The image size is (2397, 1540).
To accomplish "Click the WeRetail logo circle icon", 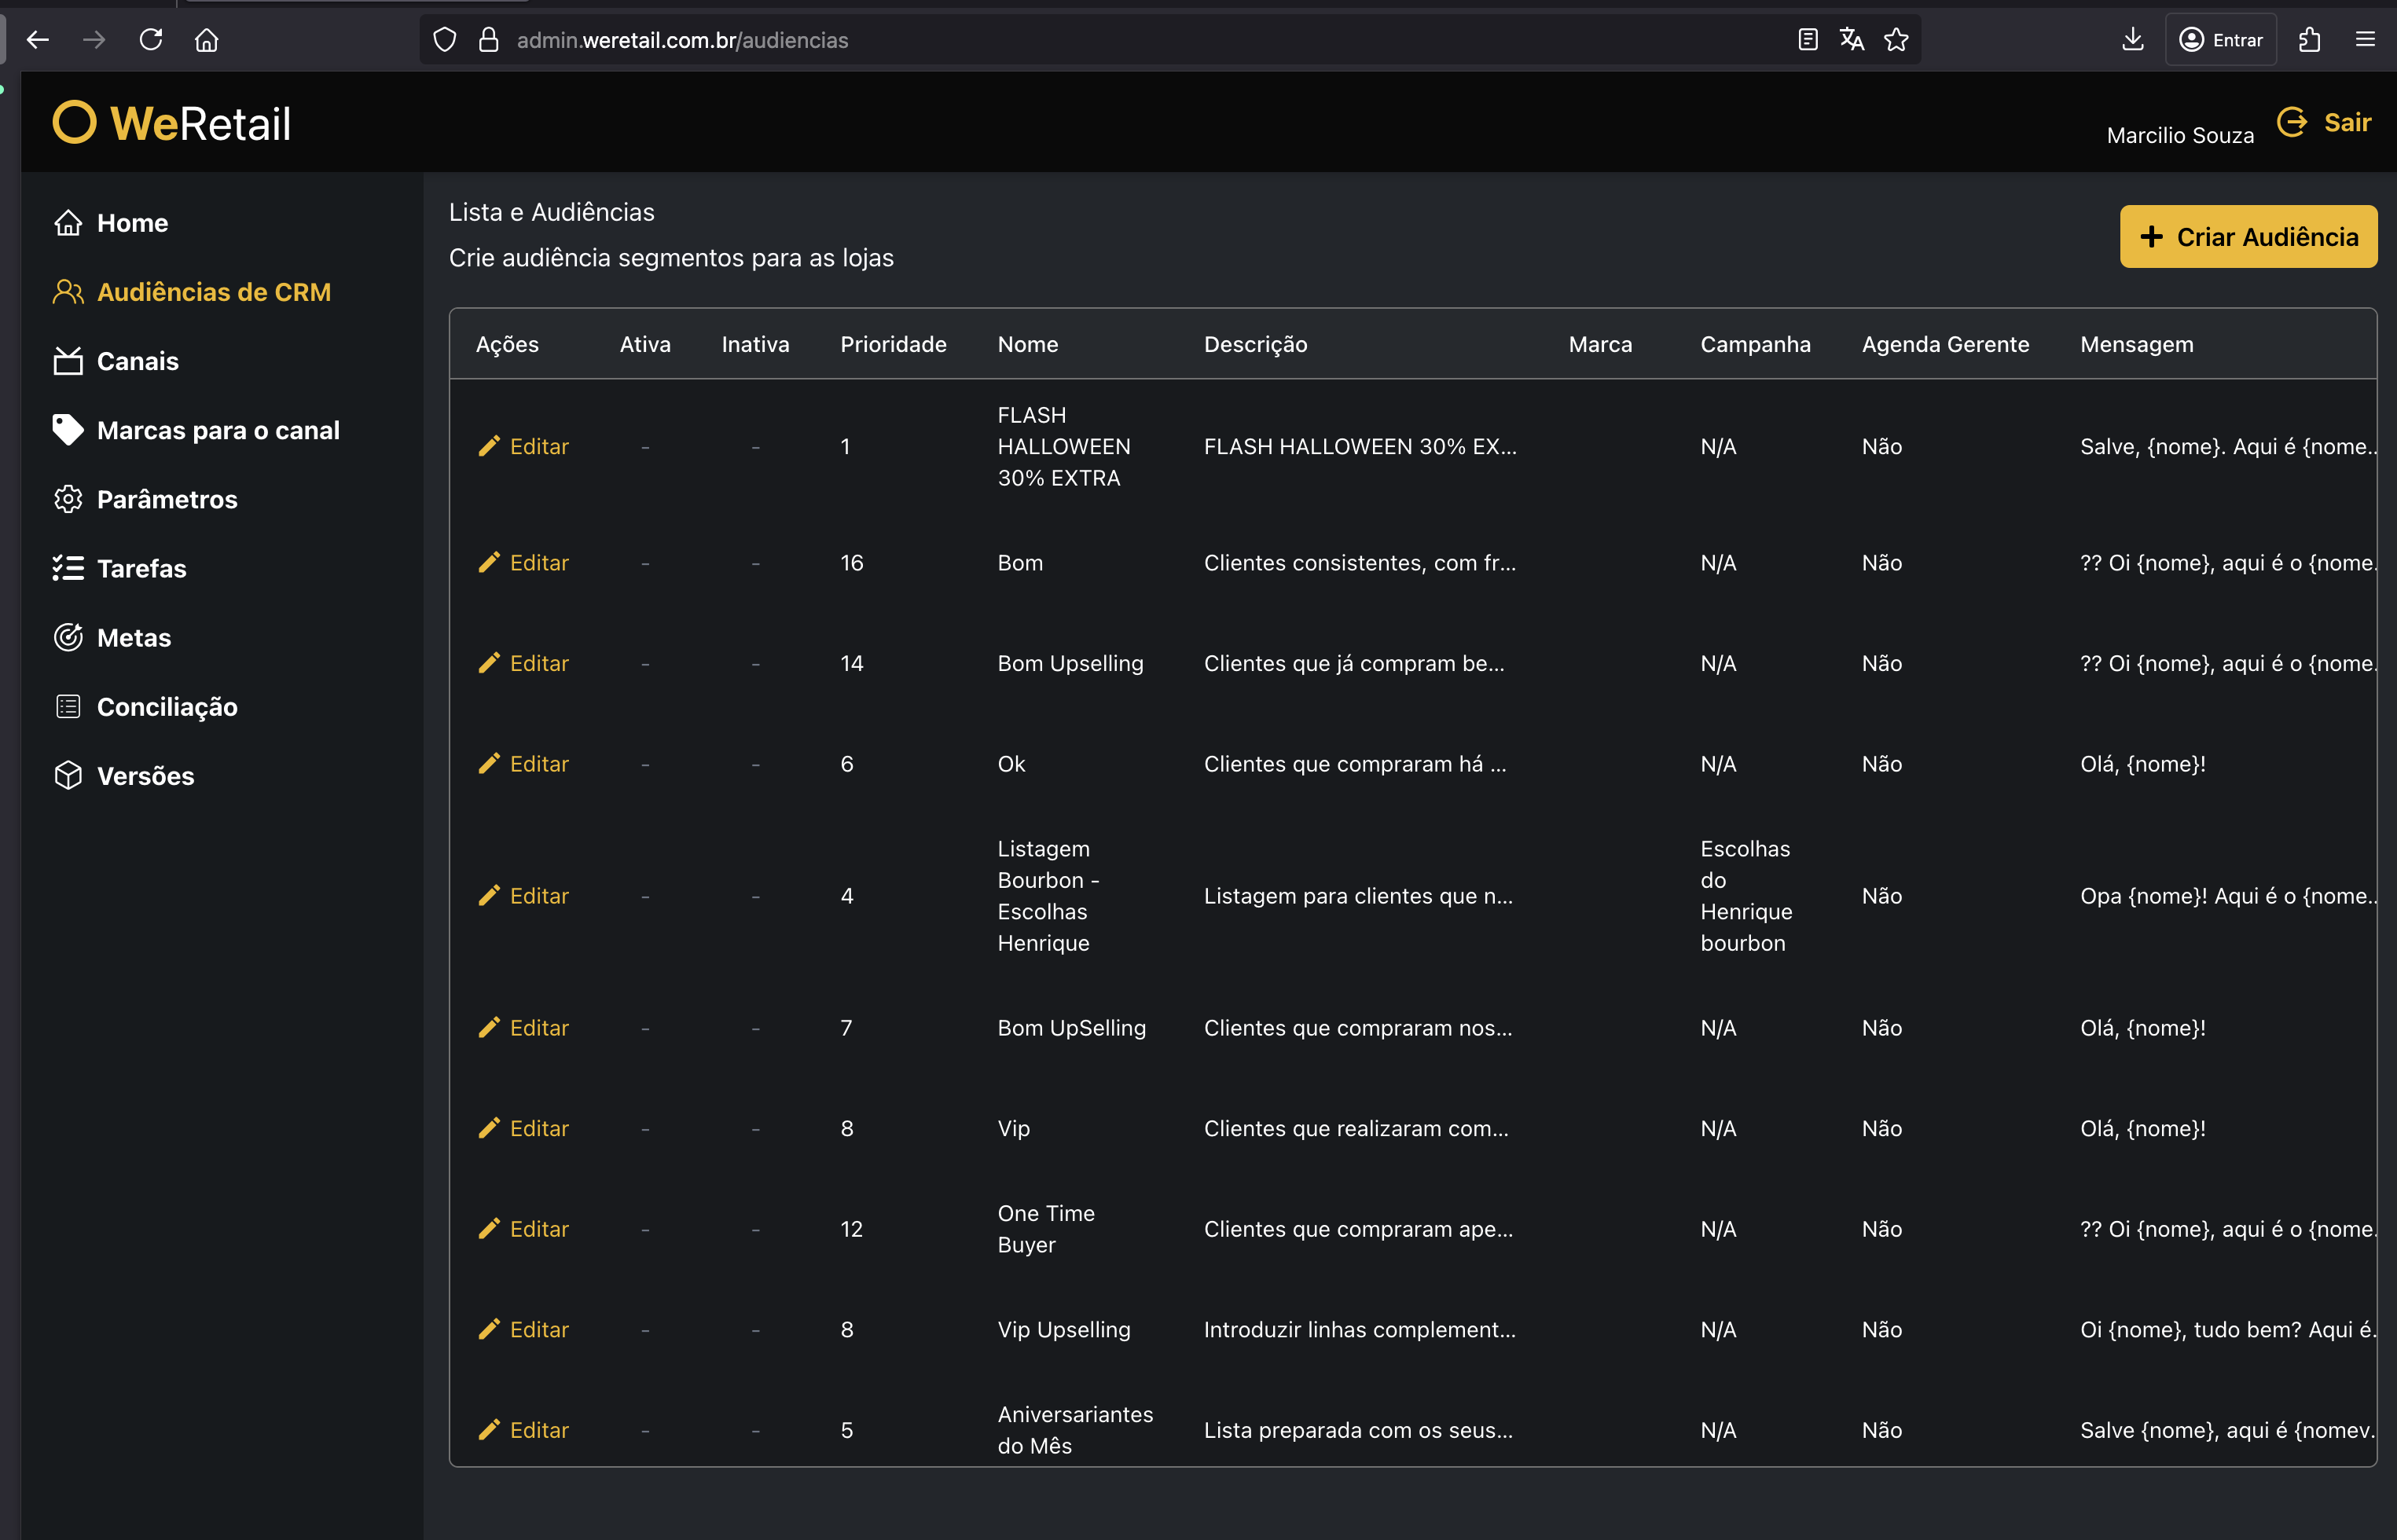I will coord(74,123).
